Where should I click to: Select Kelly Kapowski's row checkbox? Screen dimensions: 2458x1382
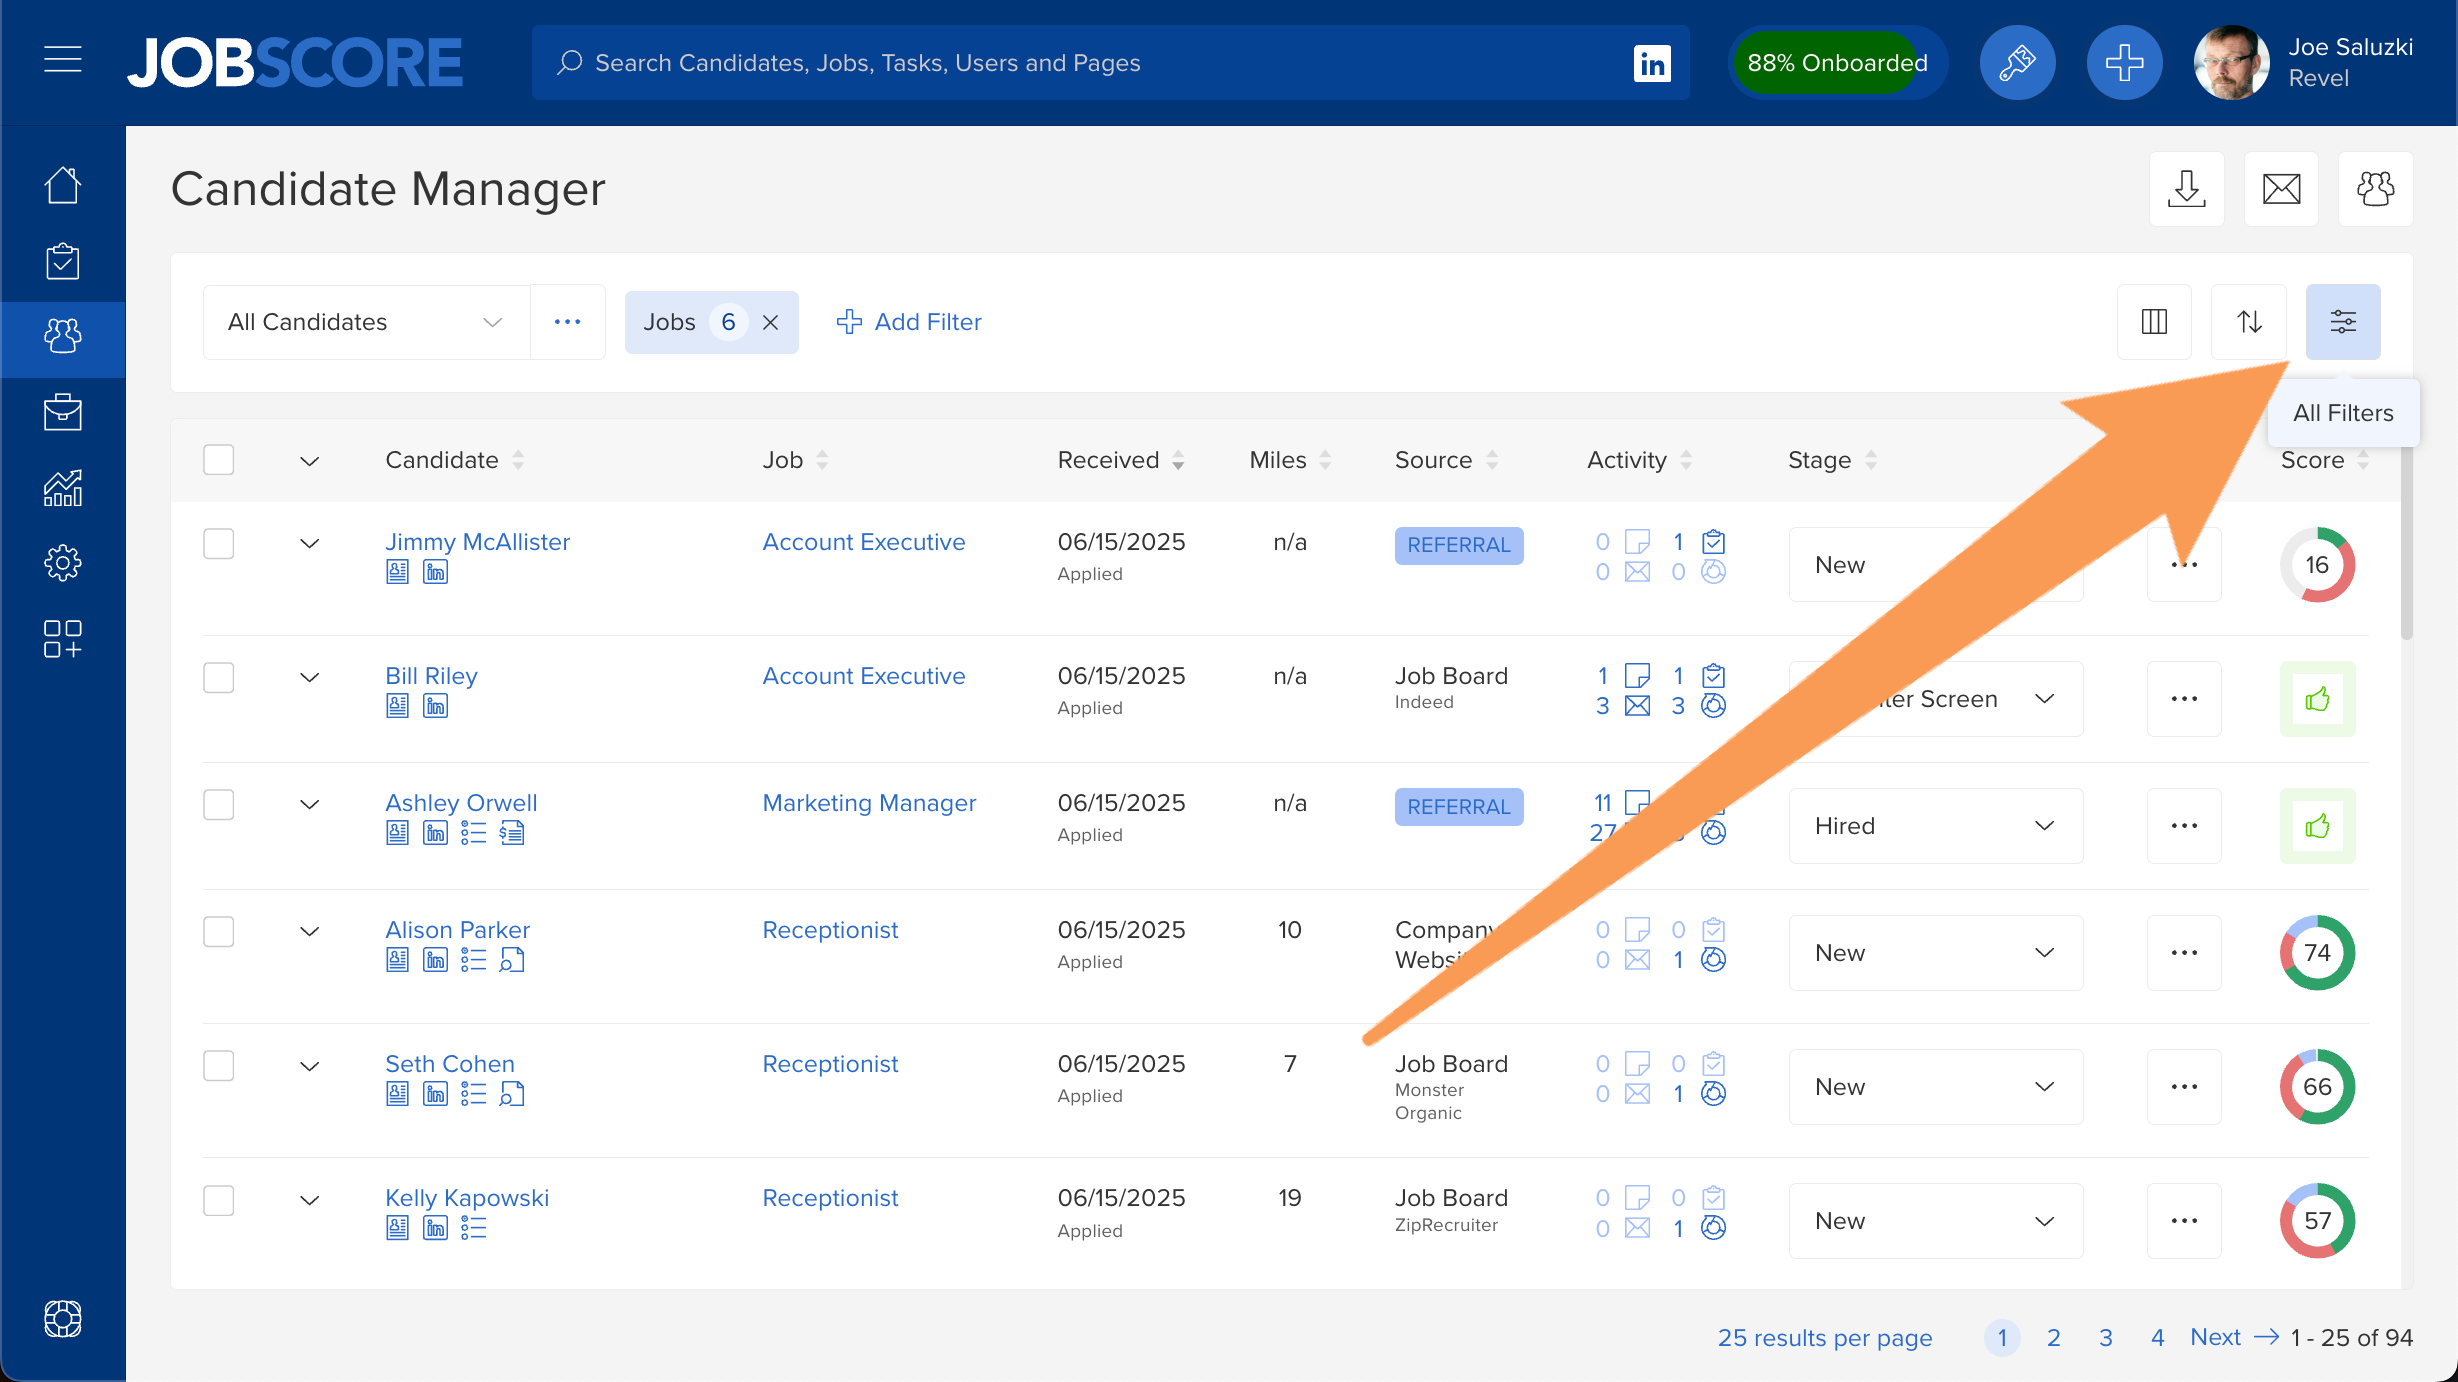click(218, 1200)
